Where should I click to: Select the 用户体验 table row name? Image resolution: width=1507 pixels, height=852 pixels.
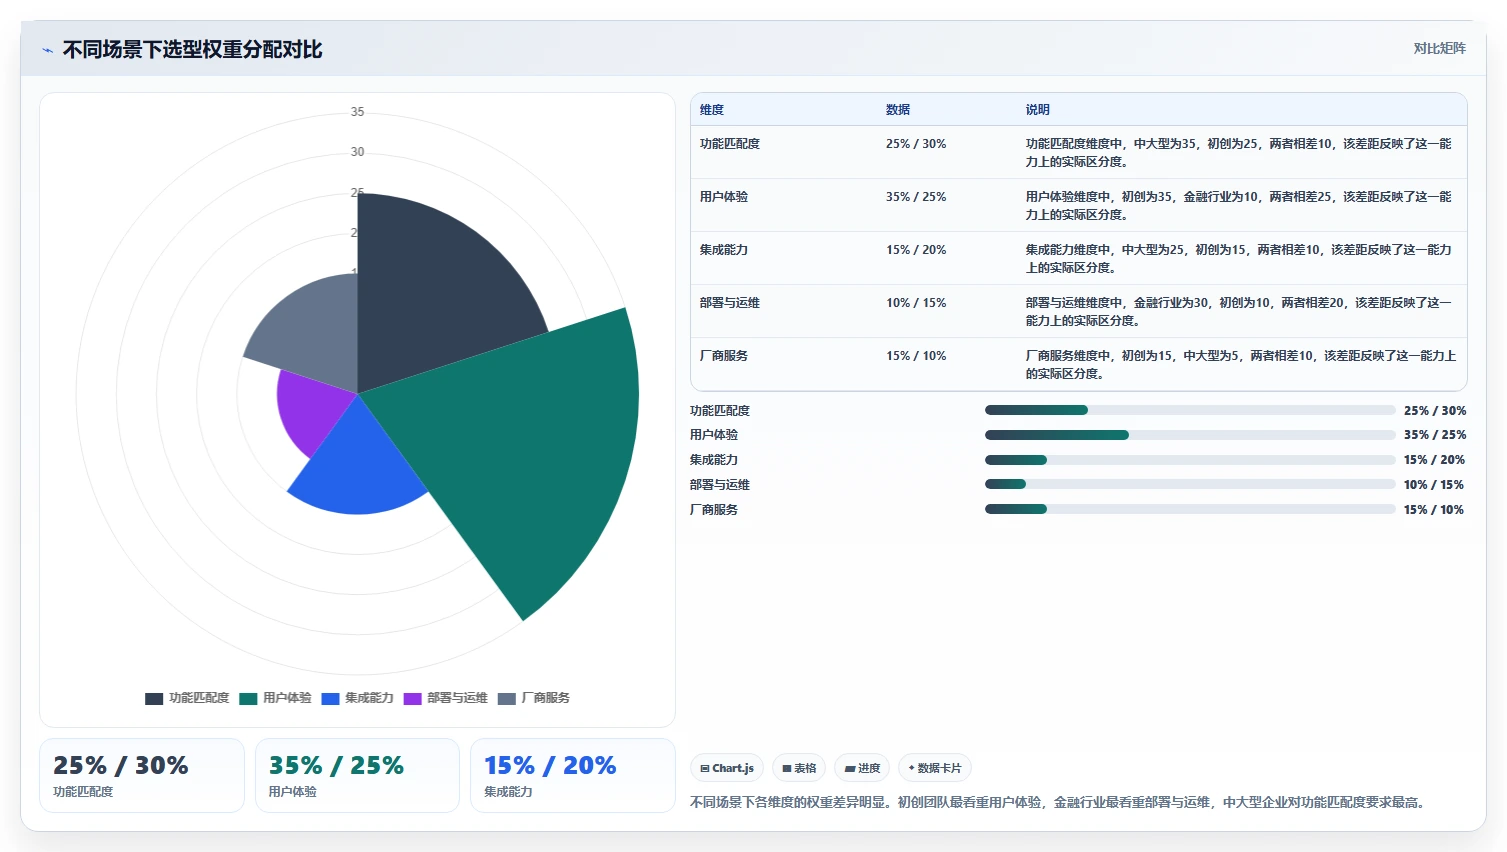click(724, 197)
